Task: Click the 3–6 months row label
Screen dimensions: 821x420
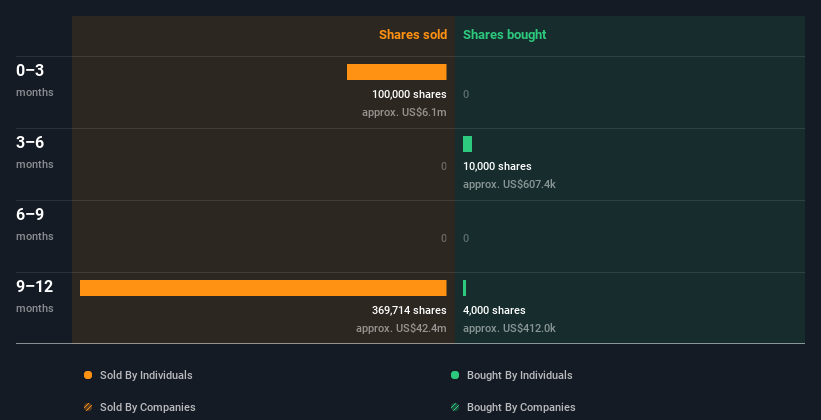Action: pyautogui.click(x=35, y=152)
